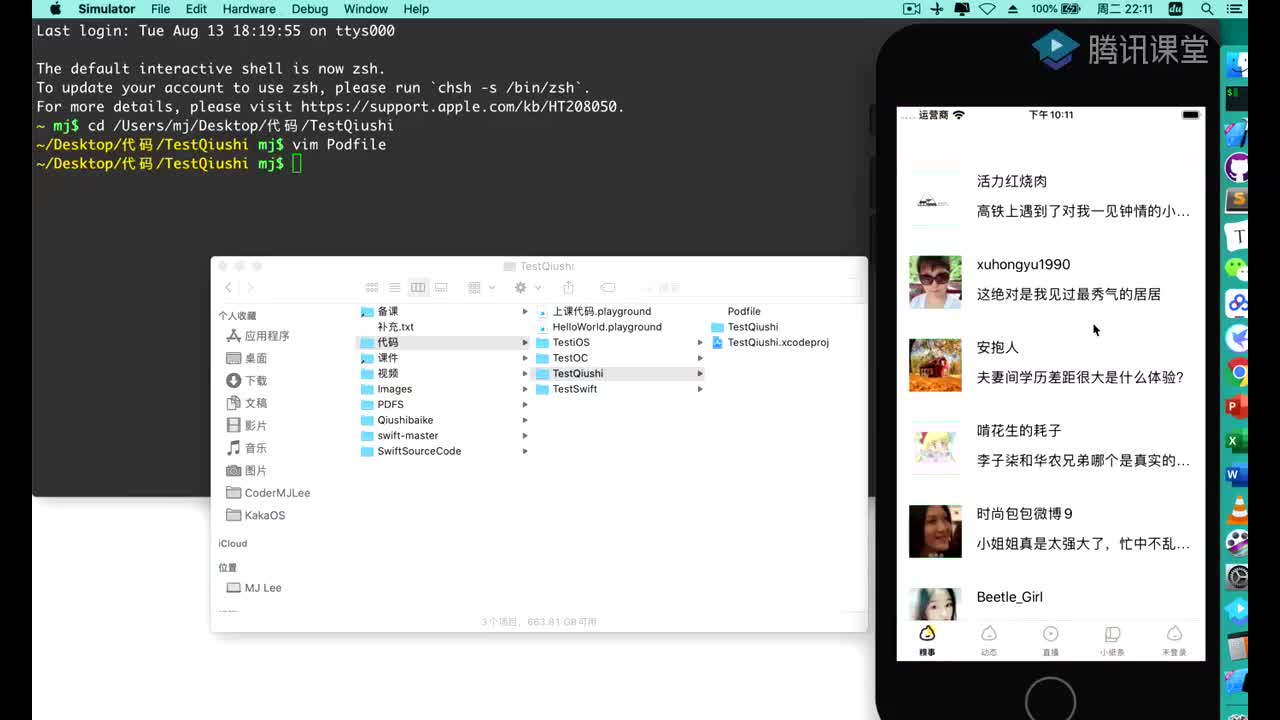Screen dimensions: 1280x720
Task: Open the post by 活力红烧肉
Action: (x=1050, y=197)
